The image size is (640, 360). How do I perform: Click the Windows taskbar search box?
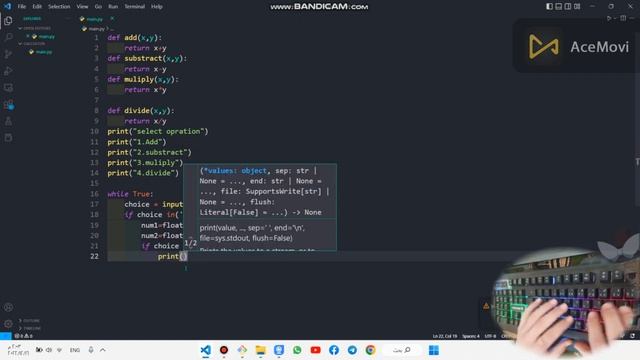402,350
